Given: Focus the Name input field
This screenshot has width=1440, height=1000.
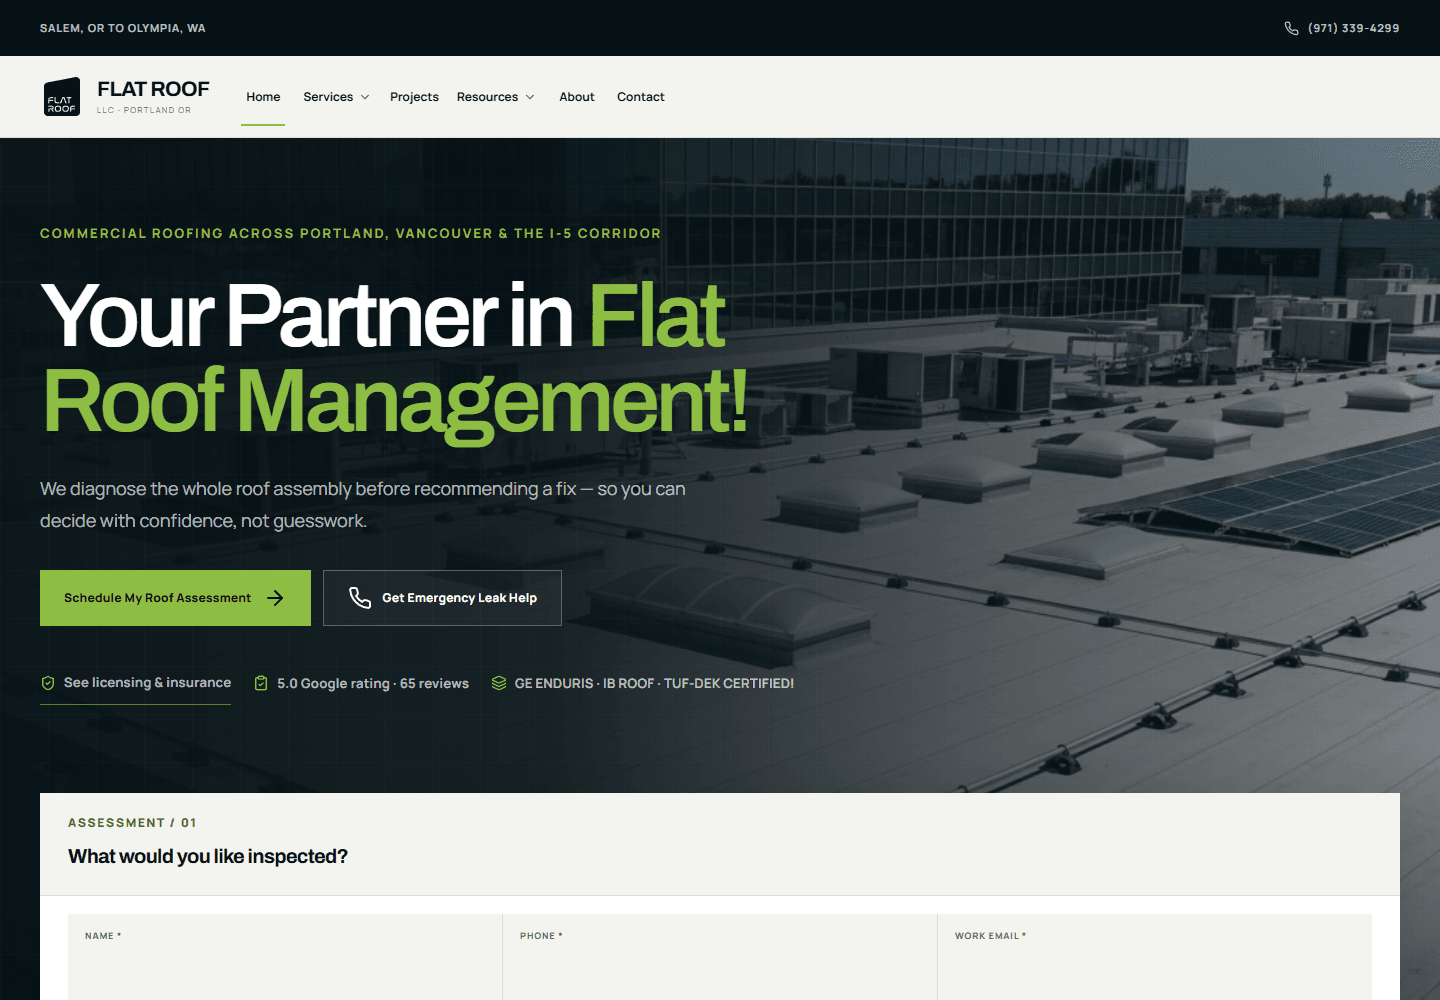Looking at the screenshot, I should click(x=285, y=957).
